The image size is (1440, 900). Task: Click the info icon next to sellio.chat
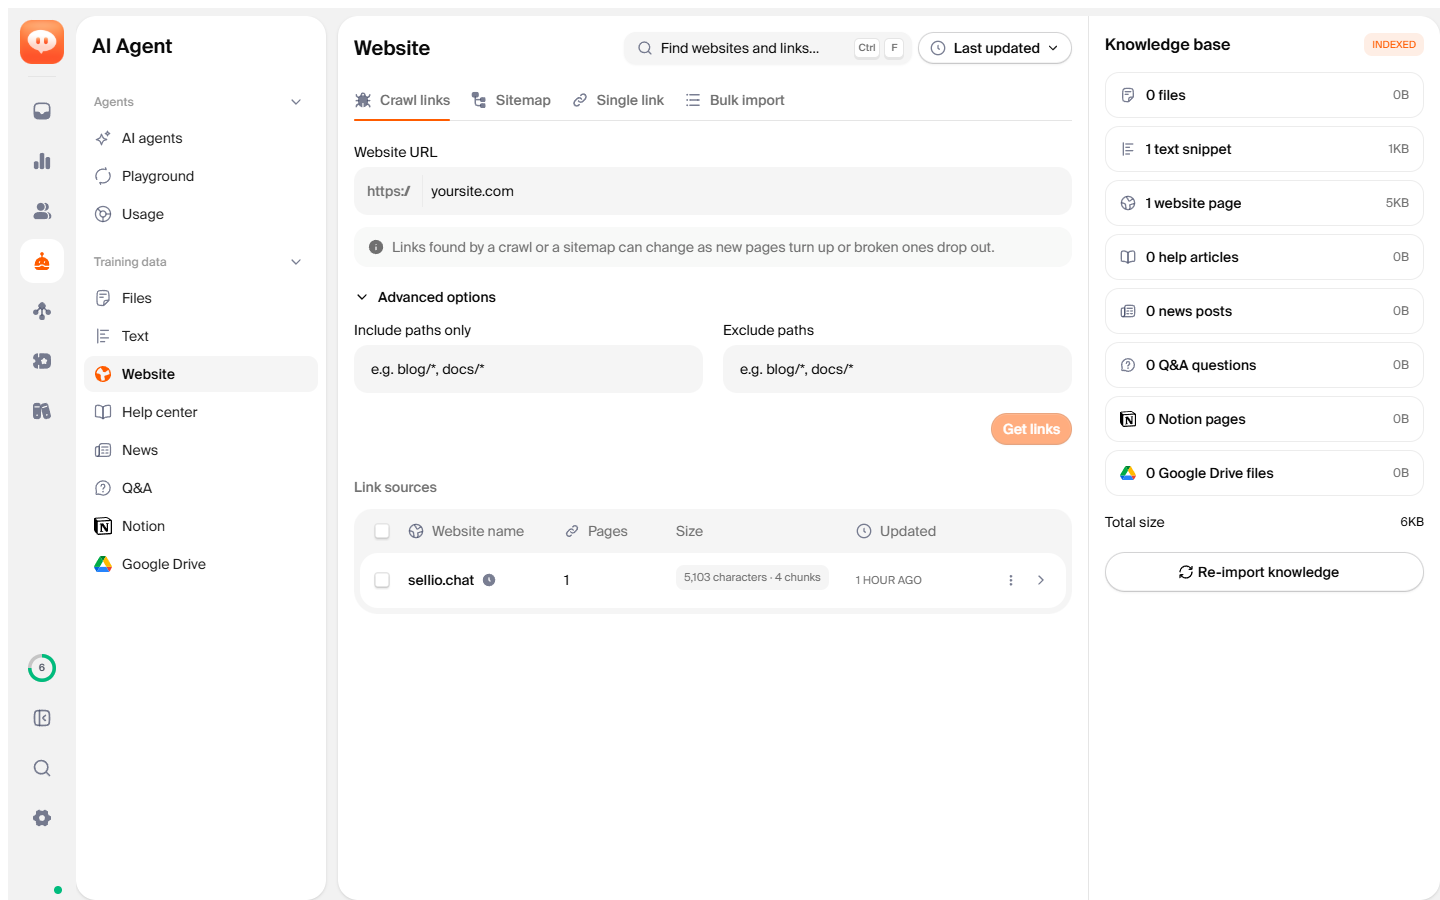click(489, 580)
